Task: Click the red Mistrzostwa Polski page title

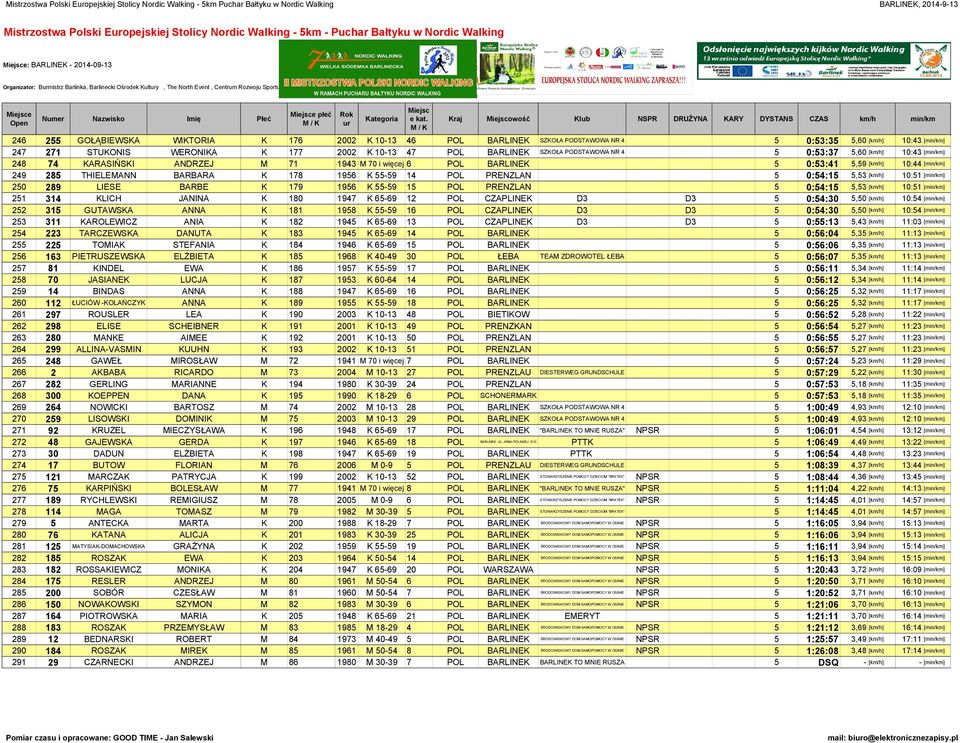Action: pos(253,32)
